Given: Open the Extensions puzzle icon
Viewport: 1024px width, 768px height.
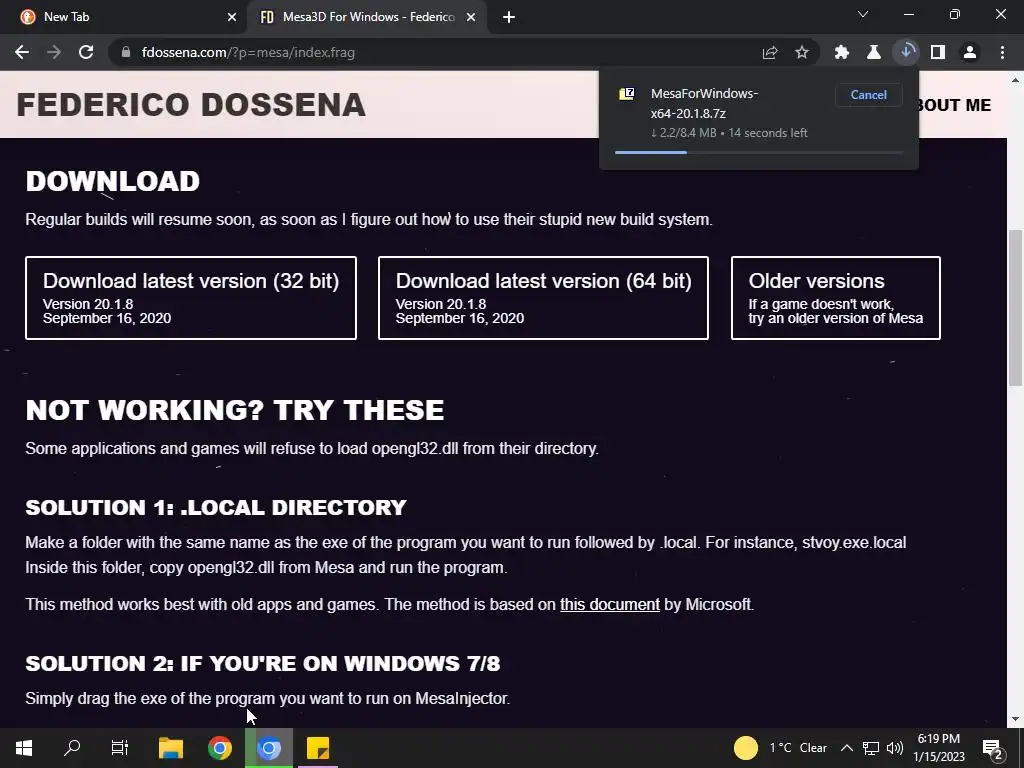Looking at the screenshot, I should [x=842, y=52].
